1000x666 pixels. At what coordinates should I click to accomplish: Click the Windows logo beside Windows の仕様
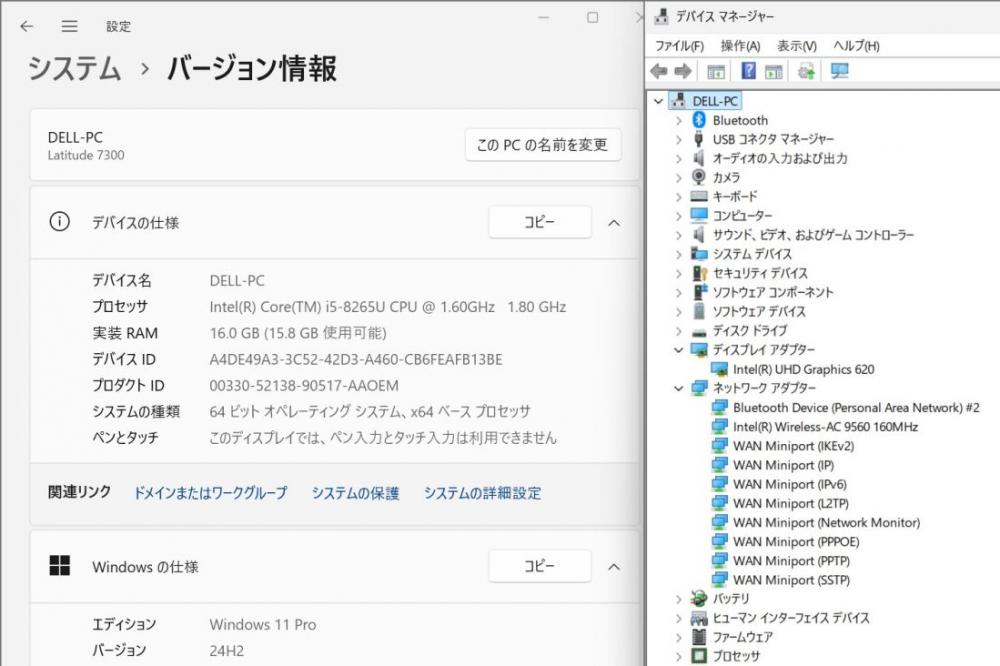pos(60,565)
